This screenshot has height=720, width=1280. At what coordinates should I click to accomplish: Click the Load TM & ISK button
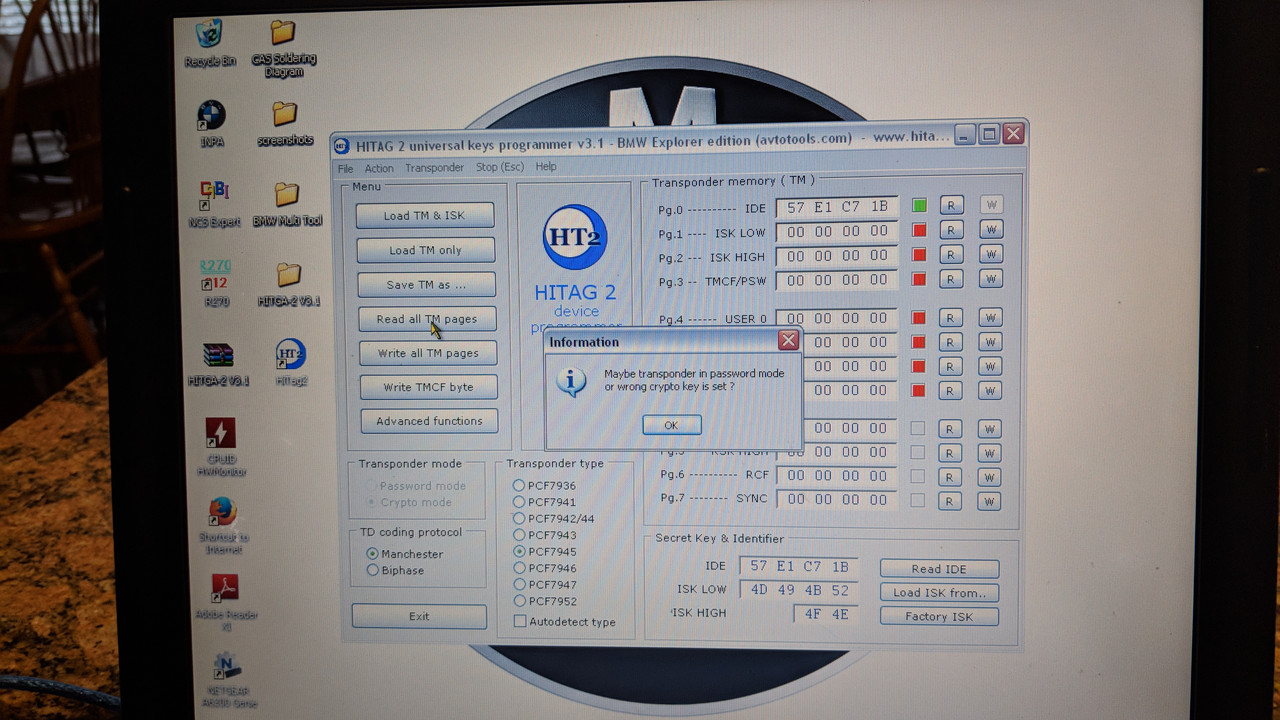click(424, 215)
